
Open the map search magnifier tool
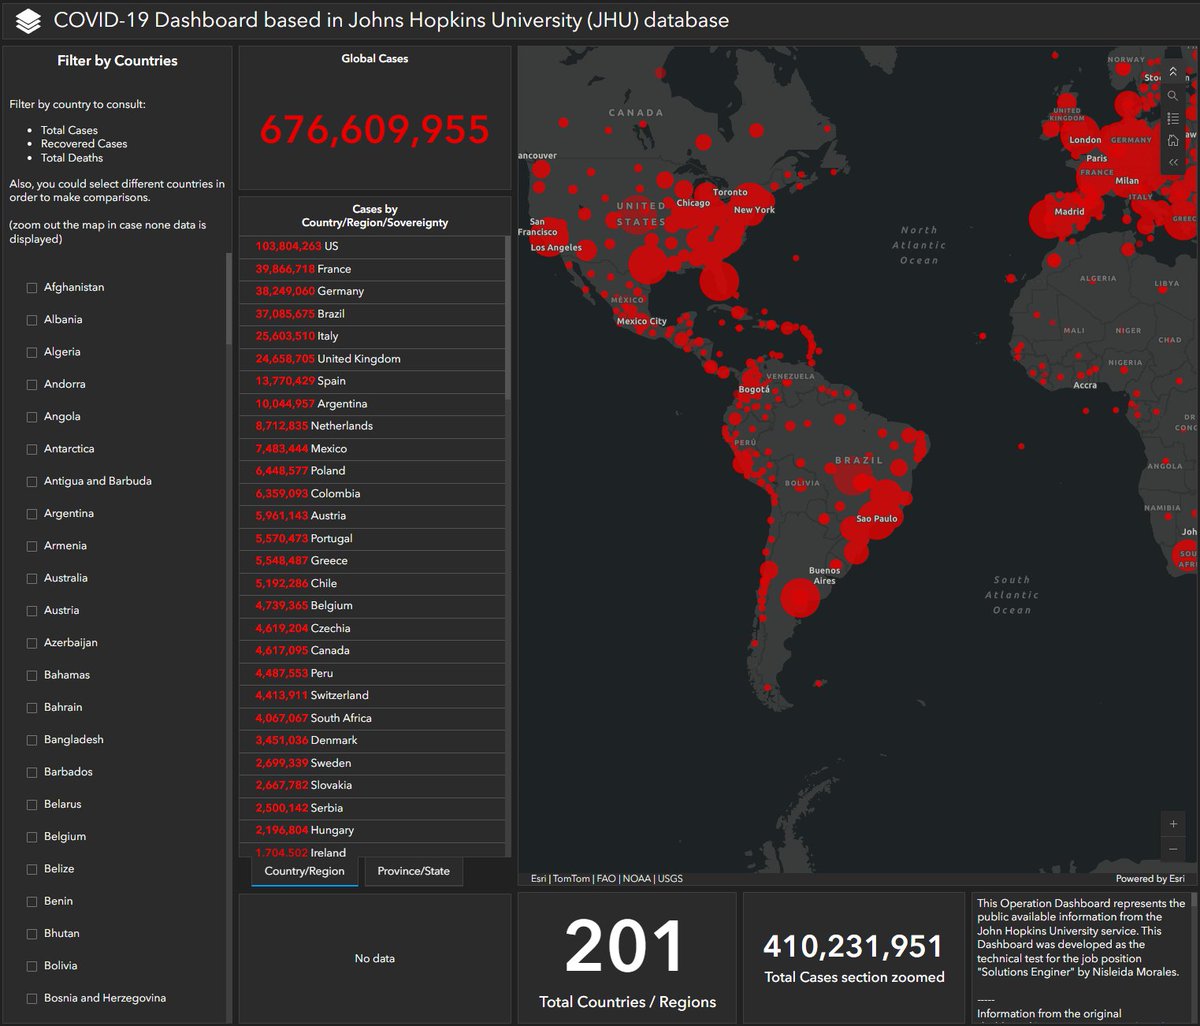pos(1173,95)
